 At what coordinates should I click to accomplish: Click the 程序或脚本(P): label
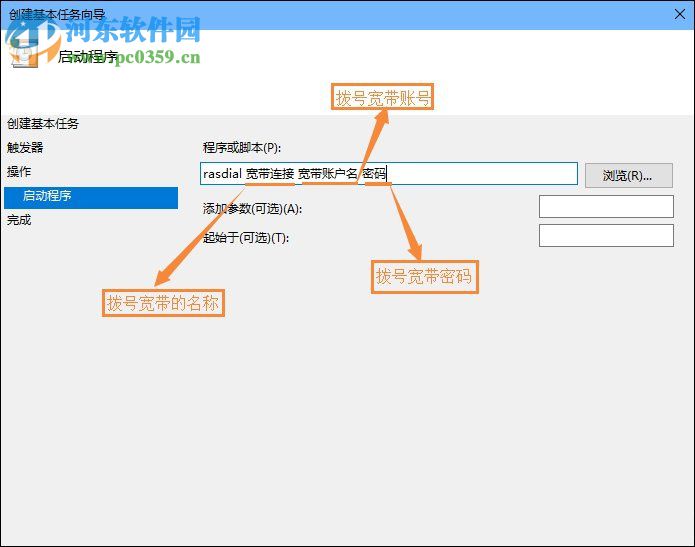click(x=242, y=148)
